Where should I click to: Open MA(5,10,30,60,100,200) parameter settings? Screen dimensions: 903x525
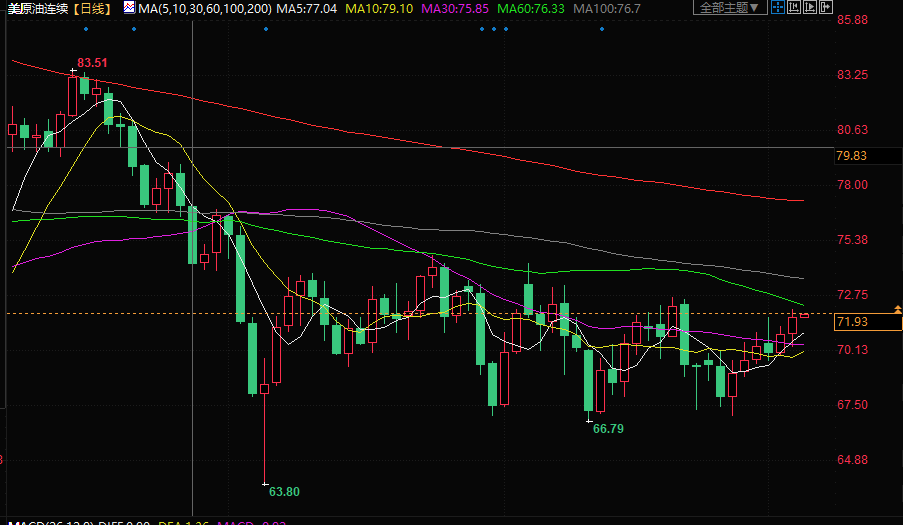[205, 8]
